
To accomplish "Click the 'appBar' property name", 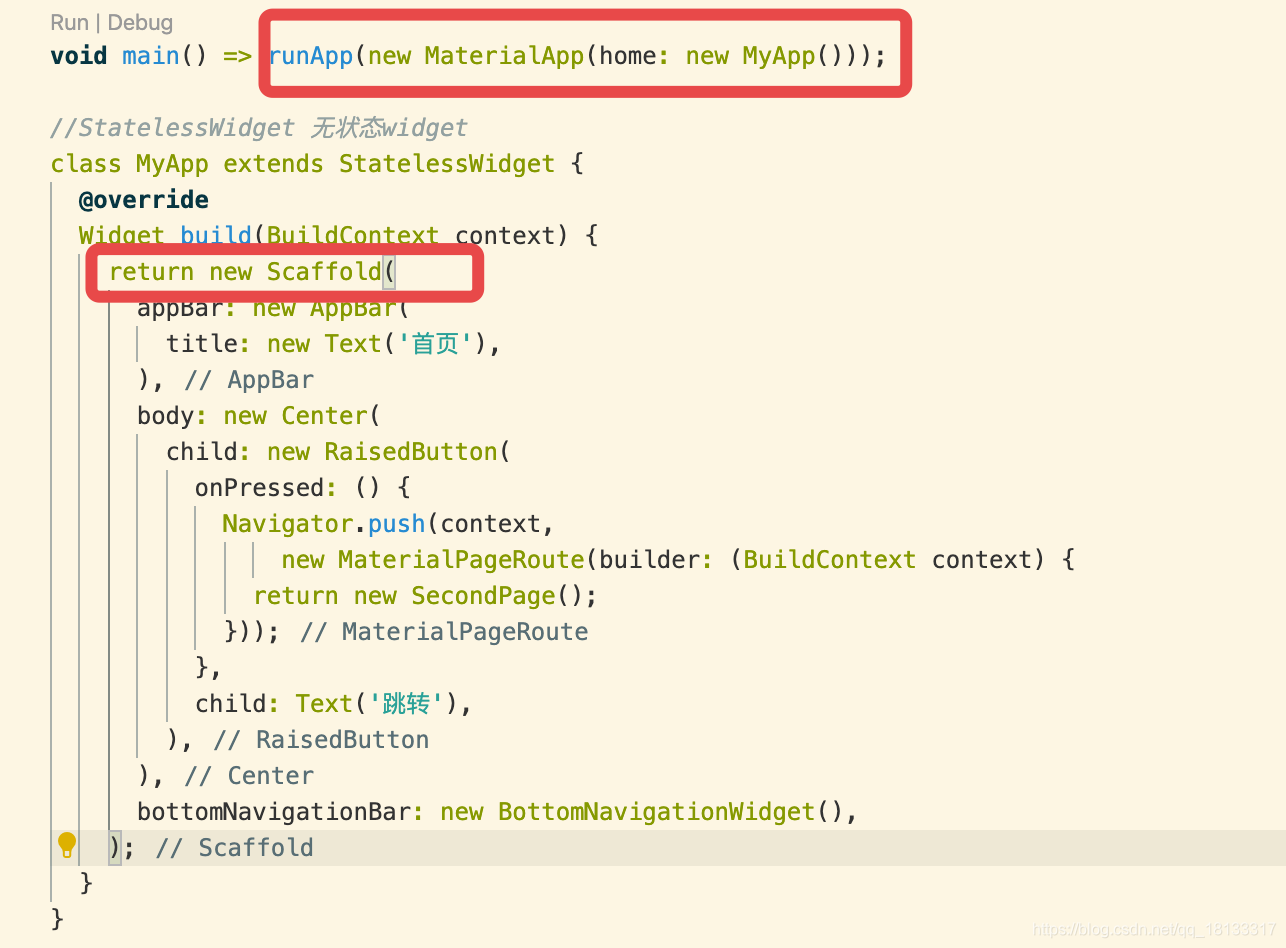I will pos(179,307).
